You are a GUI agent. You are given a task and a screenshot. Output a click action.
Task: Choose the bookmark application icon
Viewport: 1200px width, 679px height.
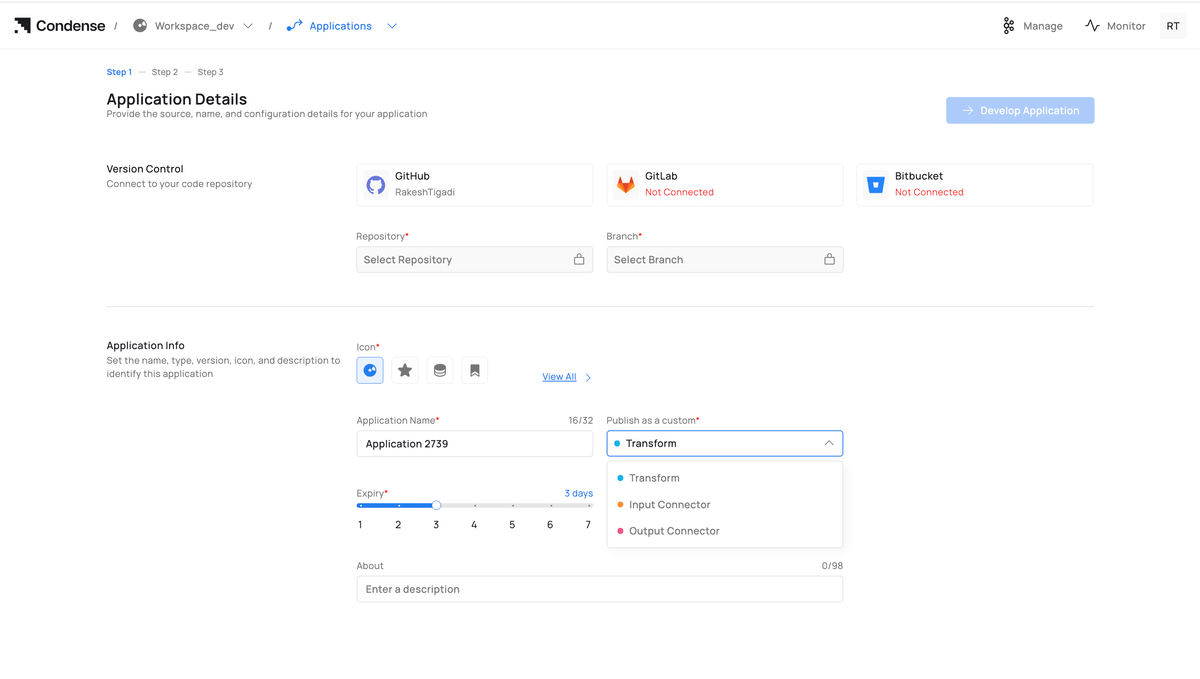tap(475, 371)
